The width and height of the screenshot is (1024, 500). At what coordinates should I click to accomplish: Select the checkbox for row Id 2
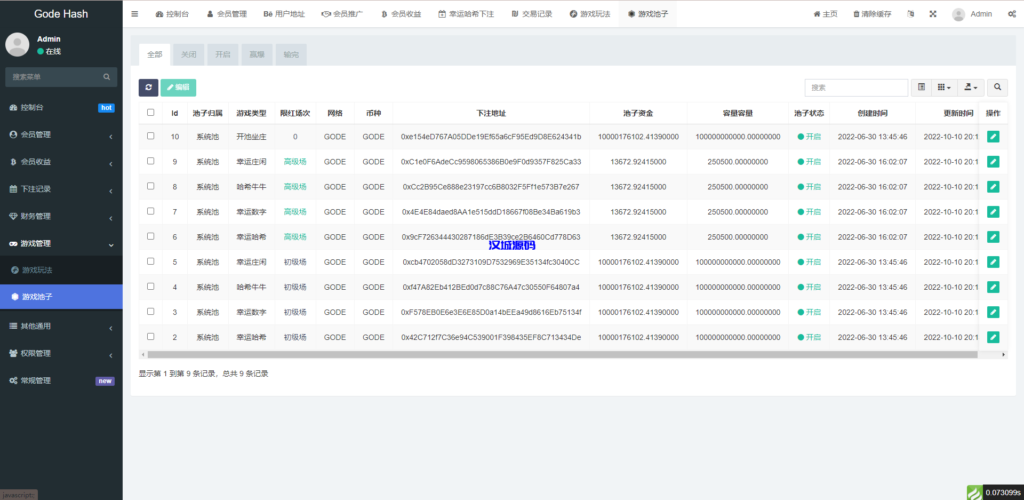[x=151, y=337]
